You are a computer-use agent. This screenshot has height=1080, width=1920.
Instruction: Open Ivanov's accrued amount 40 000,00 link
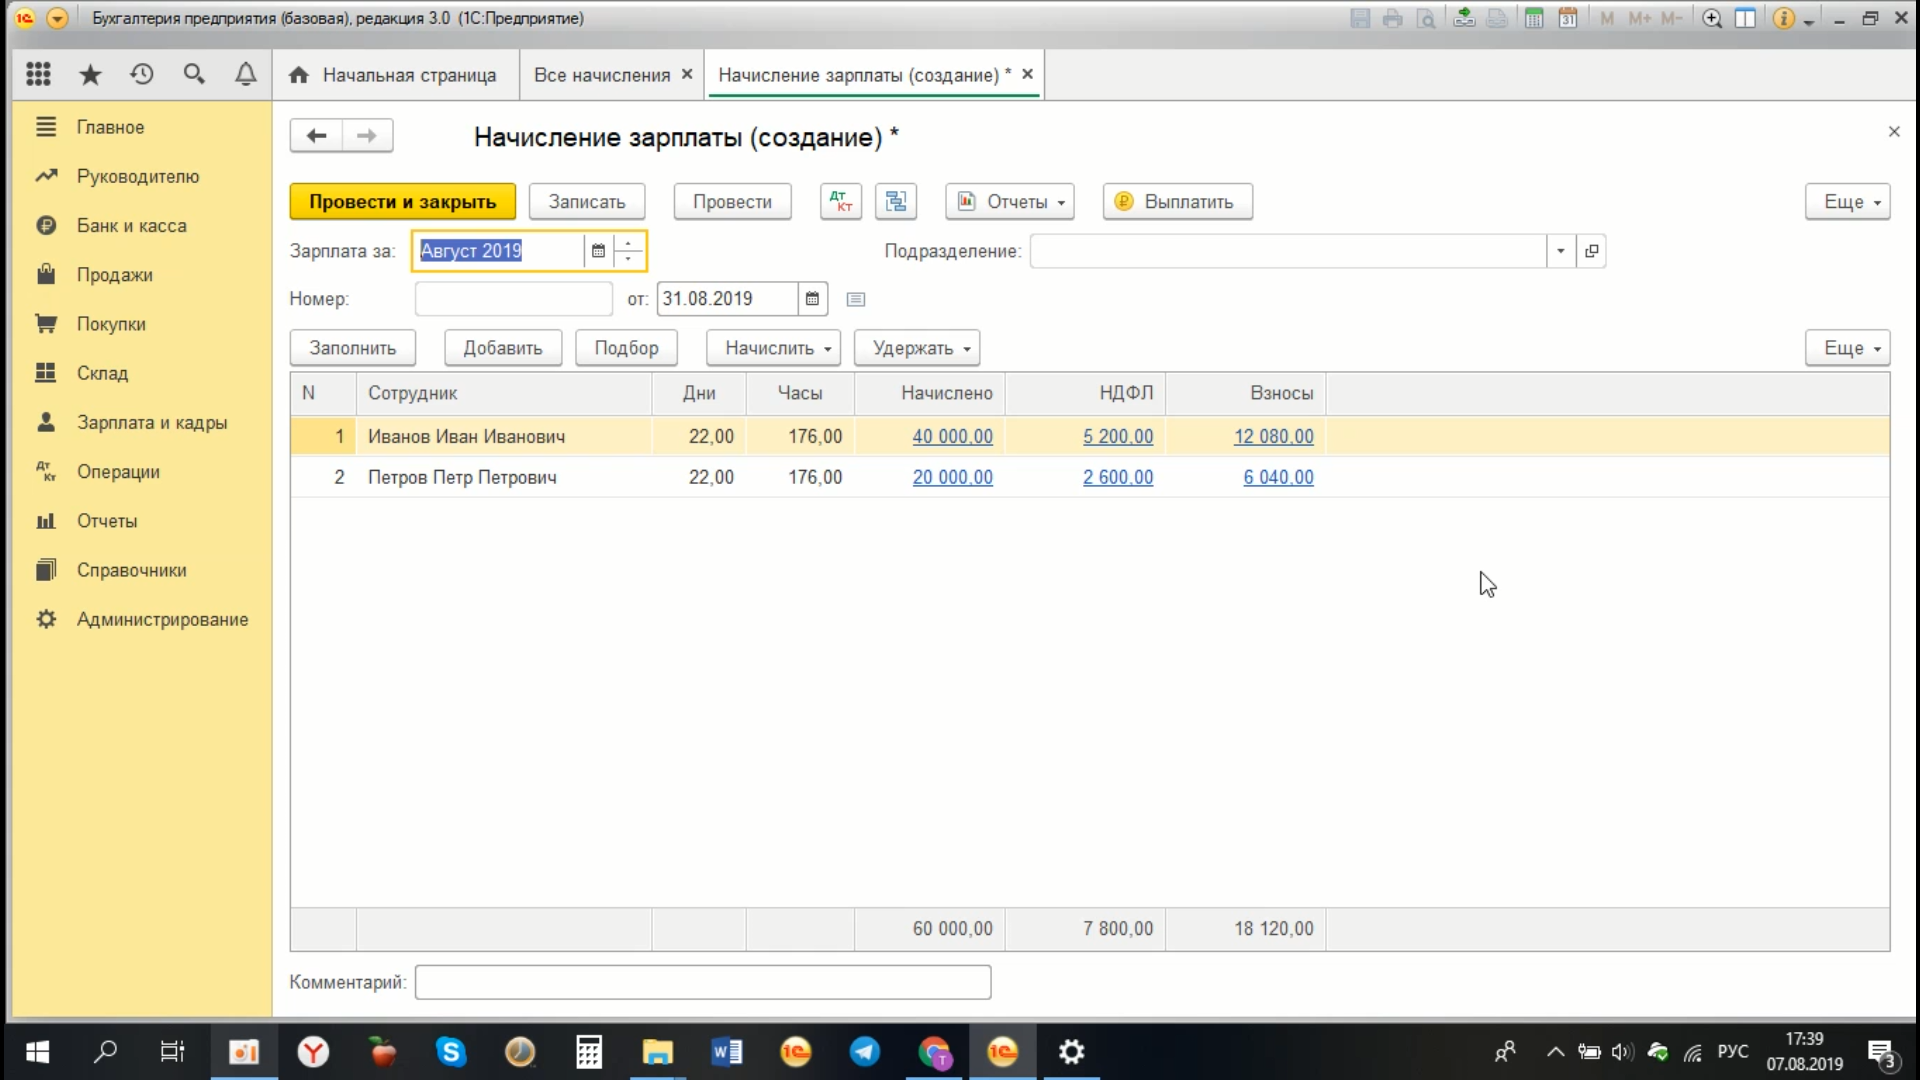click(x=952, y=436)
